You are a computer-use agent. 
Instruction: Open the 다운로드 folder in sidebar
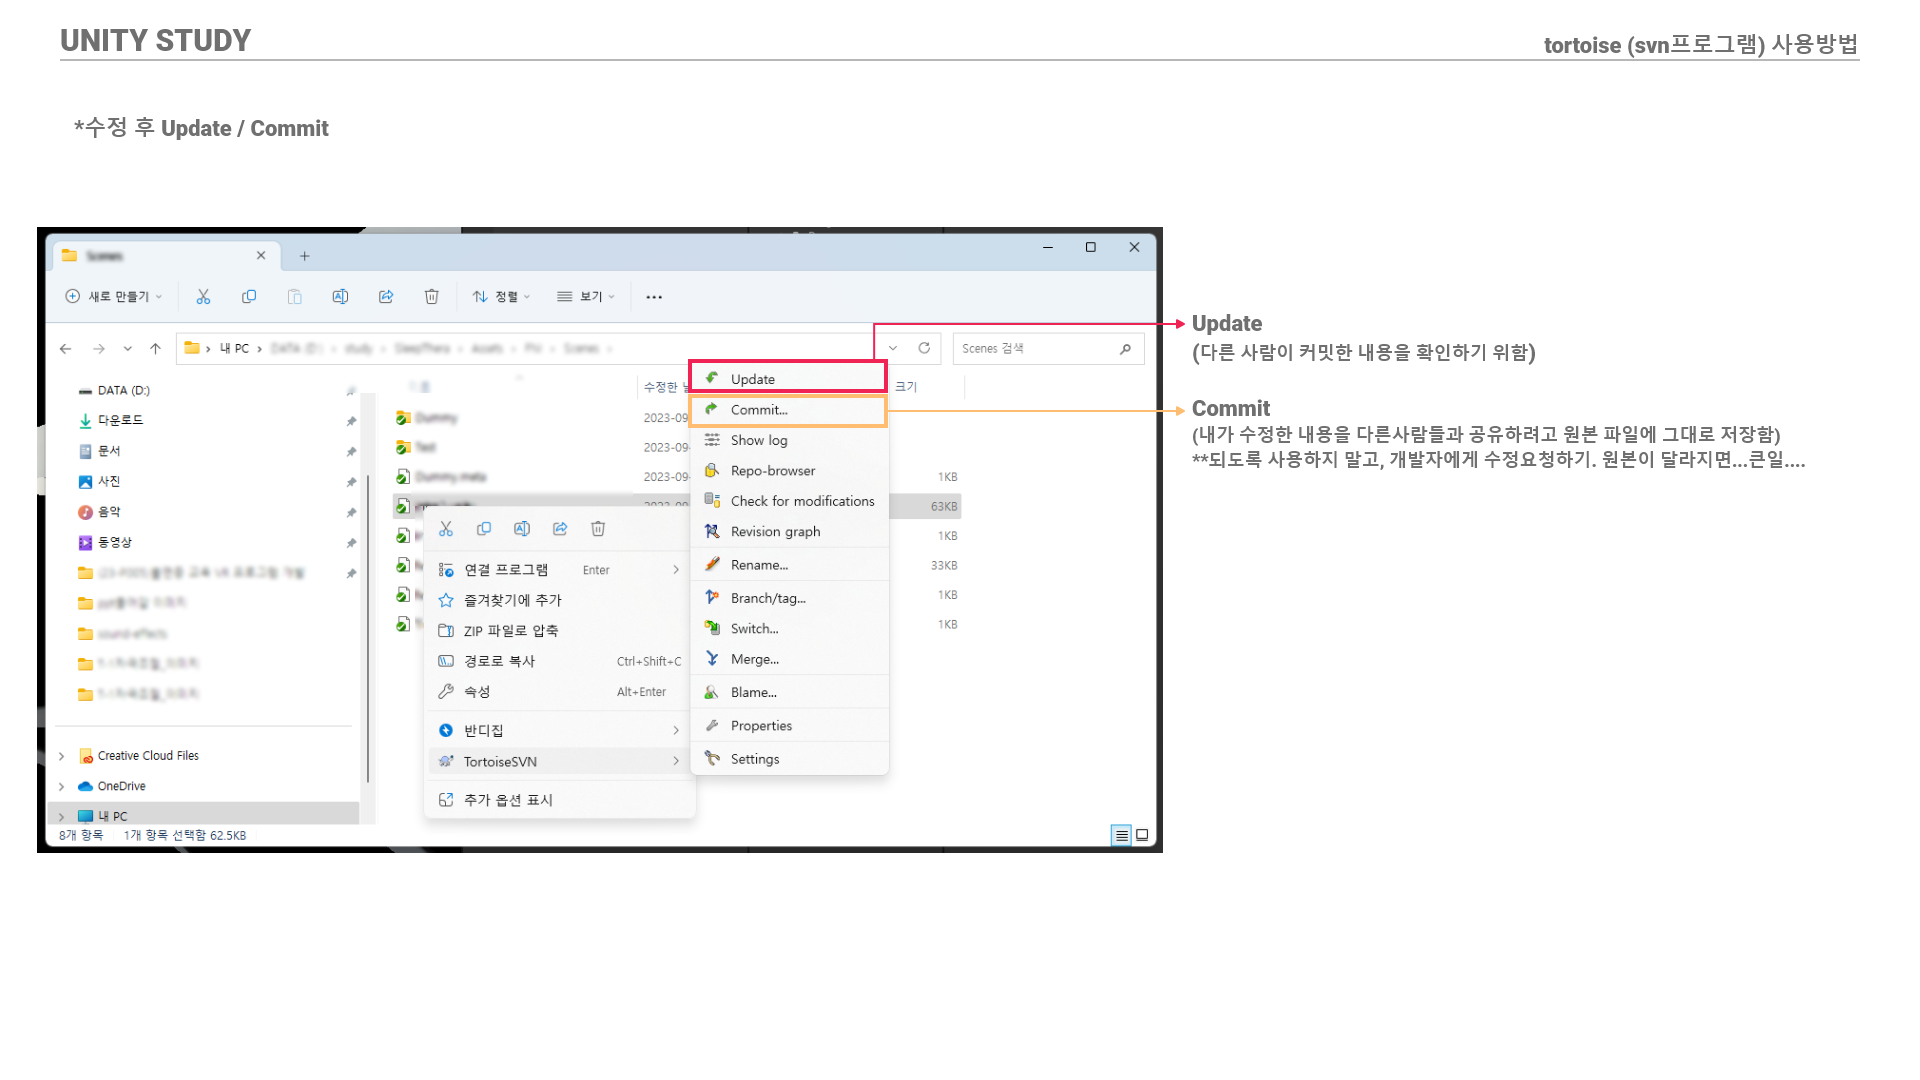click(120, 420)
